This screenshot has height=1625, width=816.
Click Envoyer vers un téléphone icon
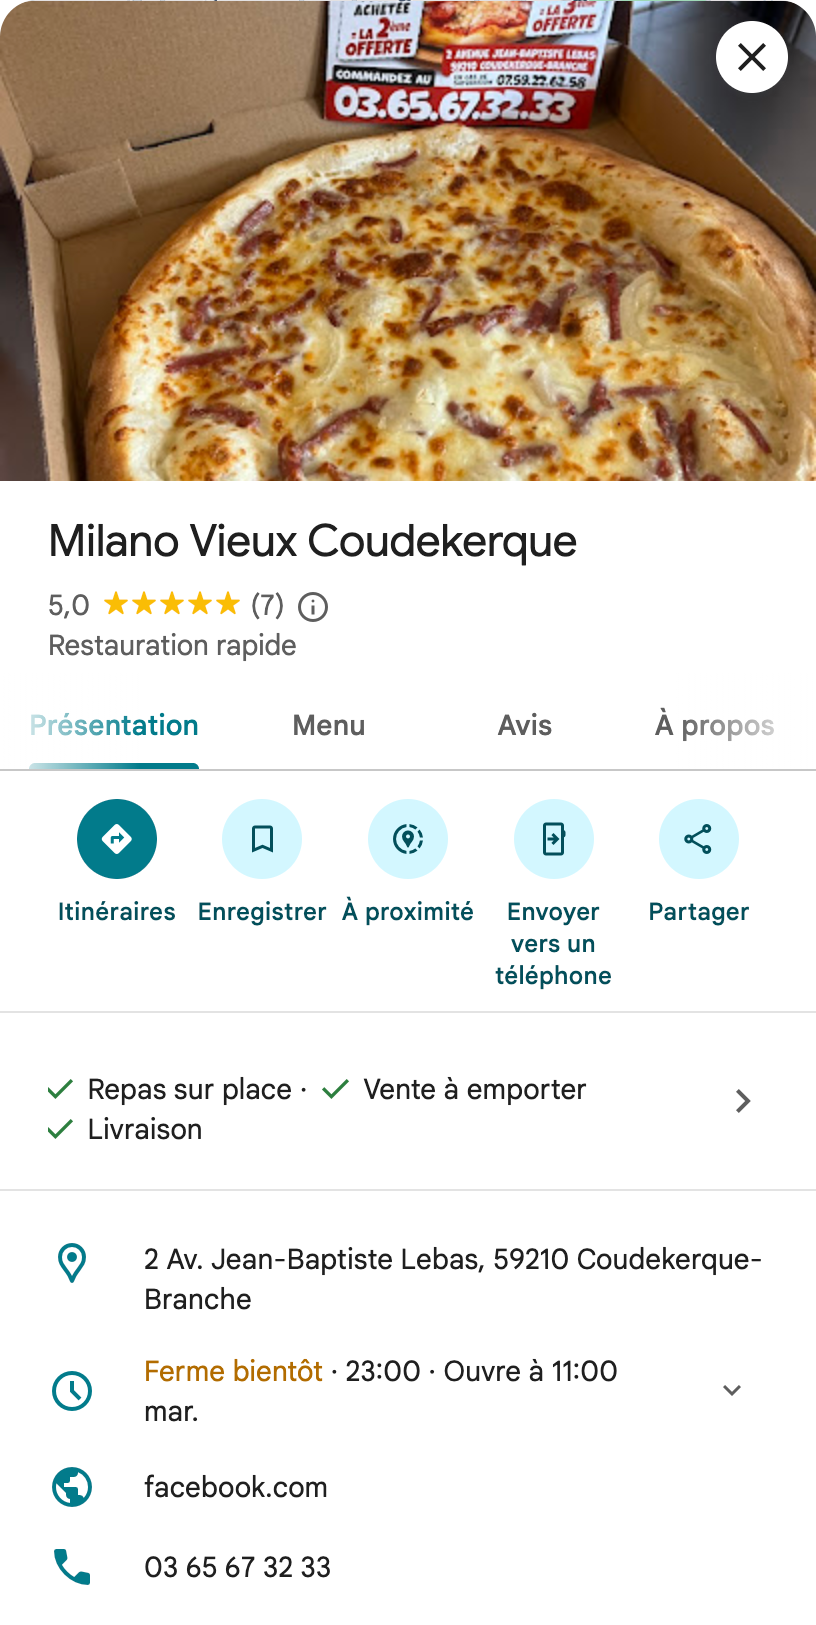click(x=553, y=838)
